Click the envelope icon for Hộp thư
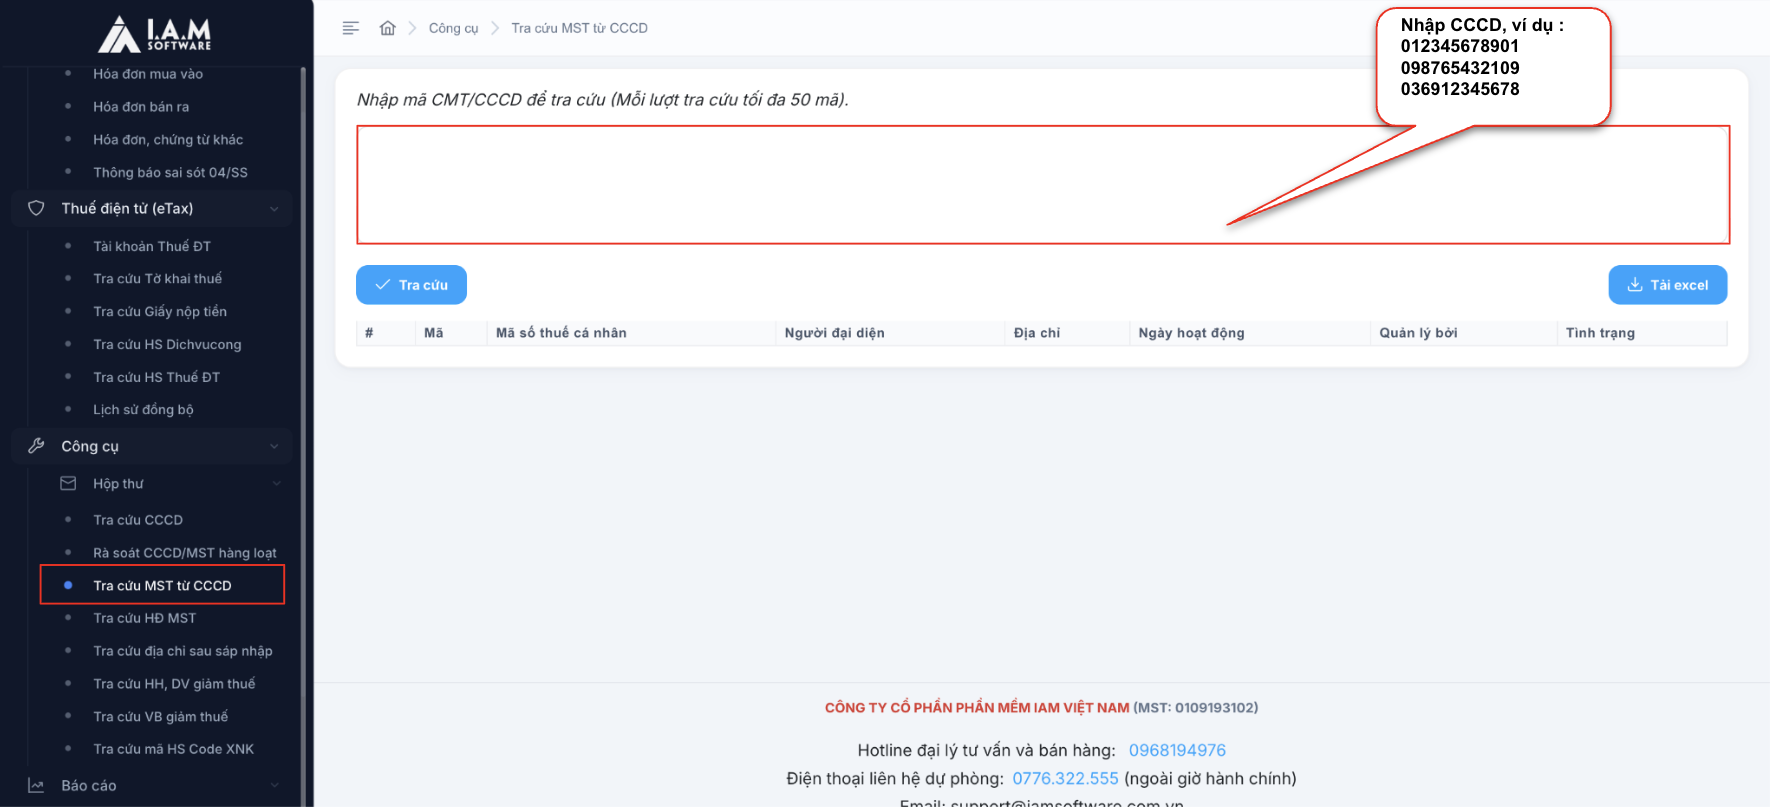 point(68,484)
